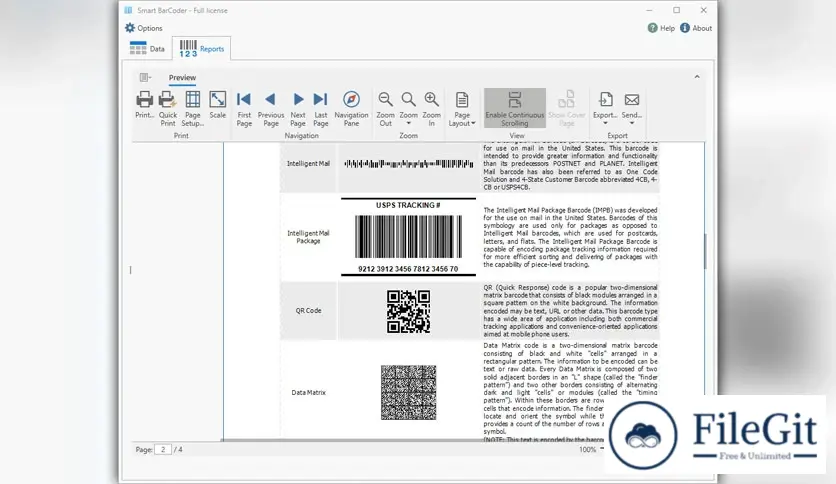836x484 pixels.
Task: Open the Navigation Pane
Action: pos(351,108)
